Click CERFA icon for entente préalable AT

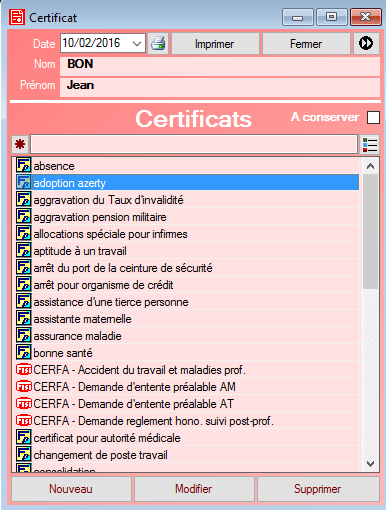tap(24, 404)
